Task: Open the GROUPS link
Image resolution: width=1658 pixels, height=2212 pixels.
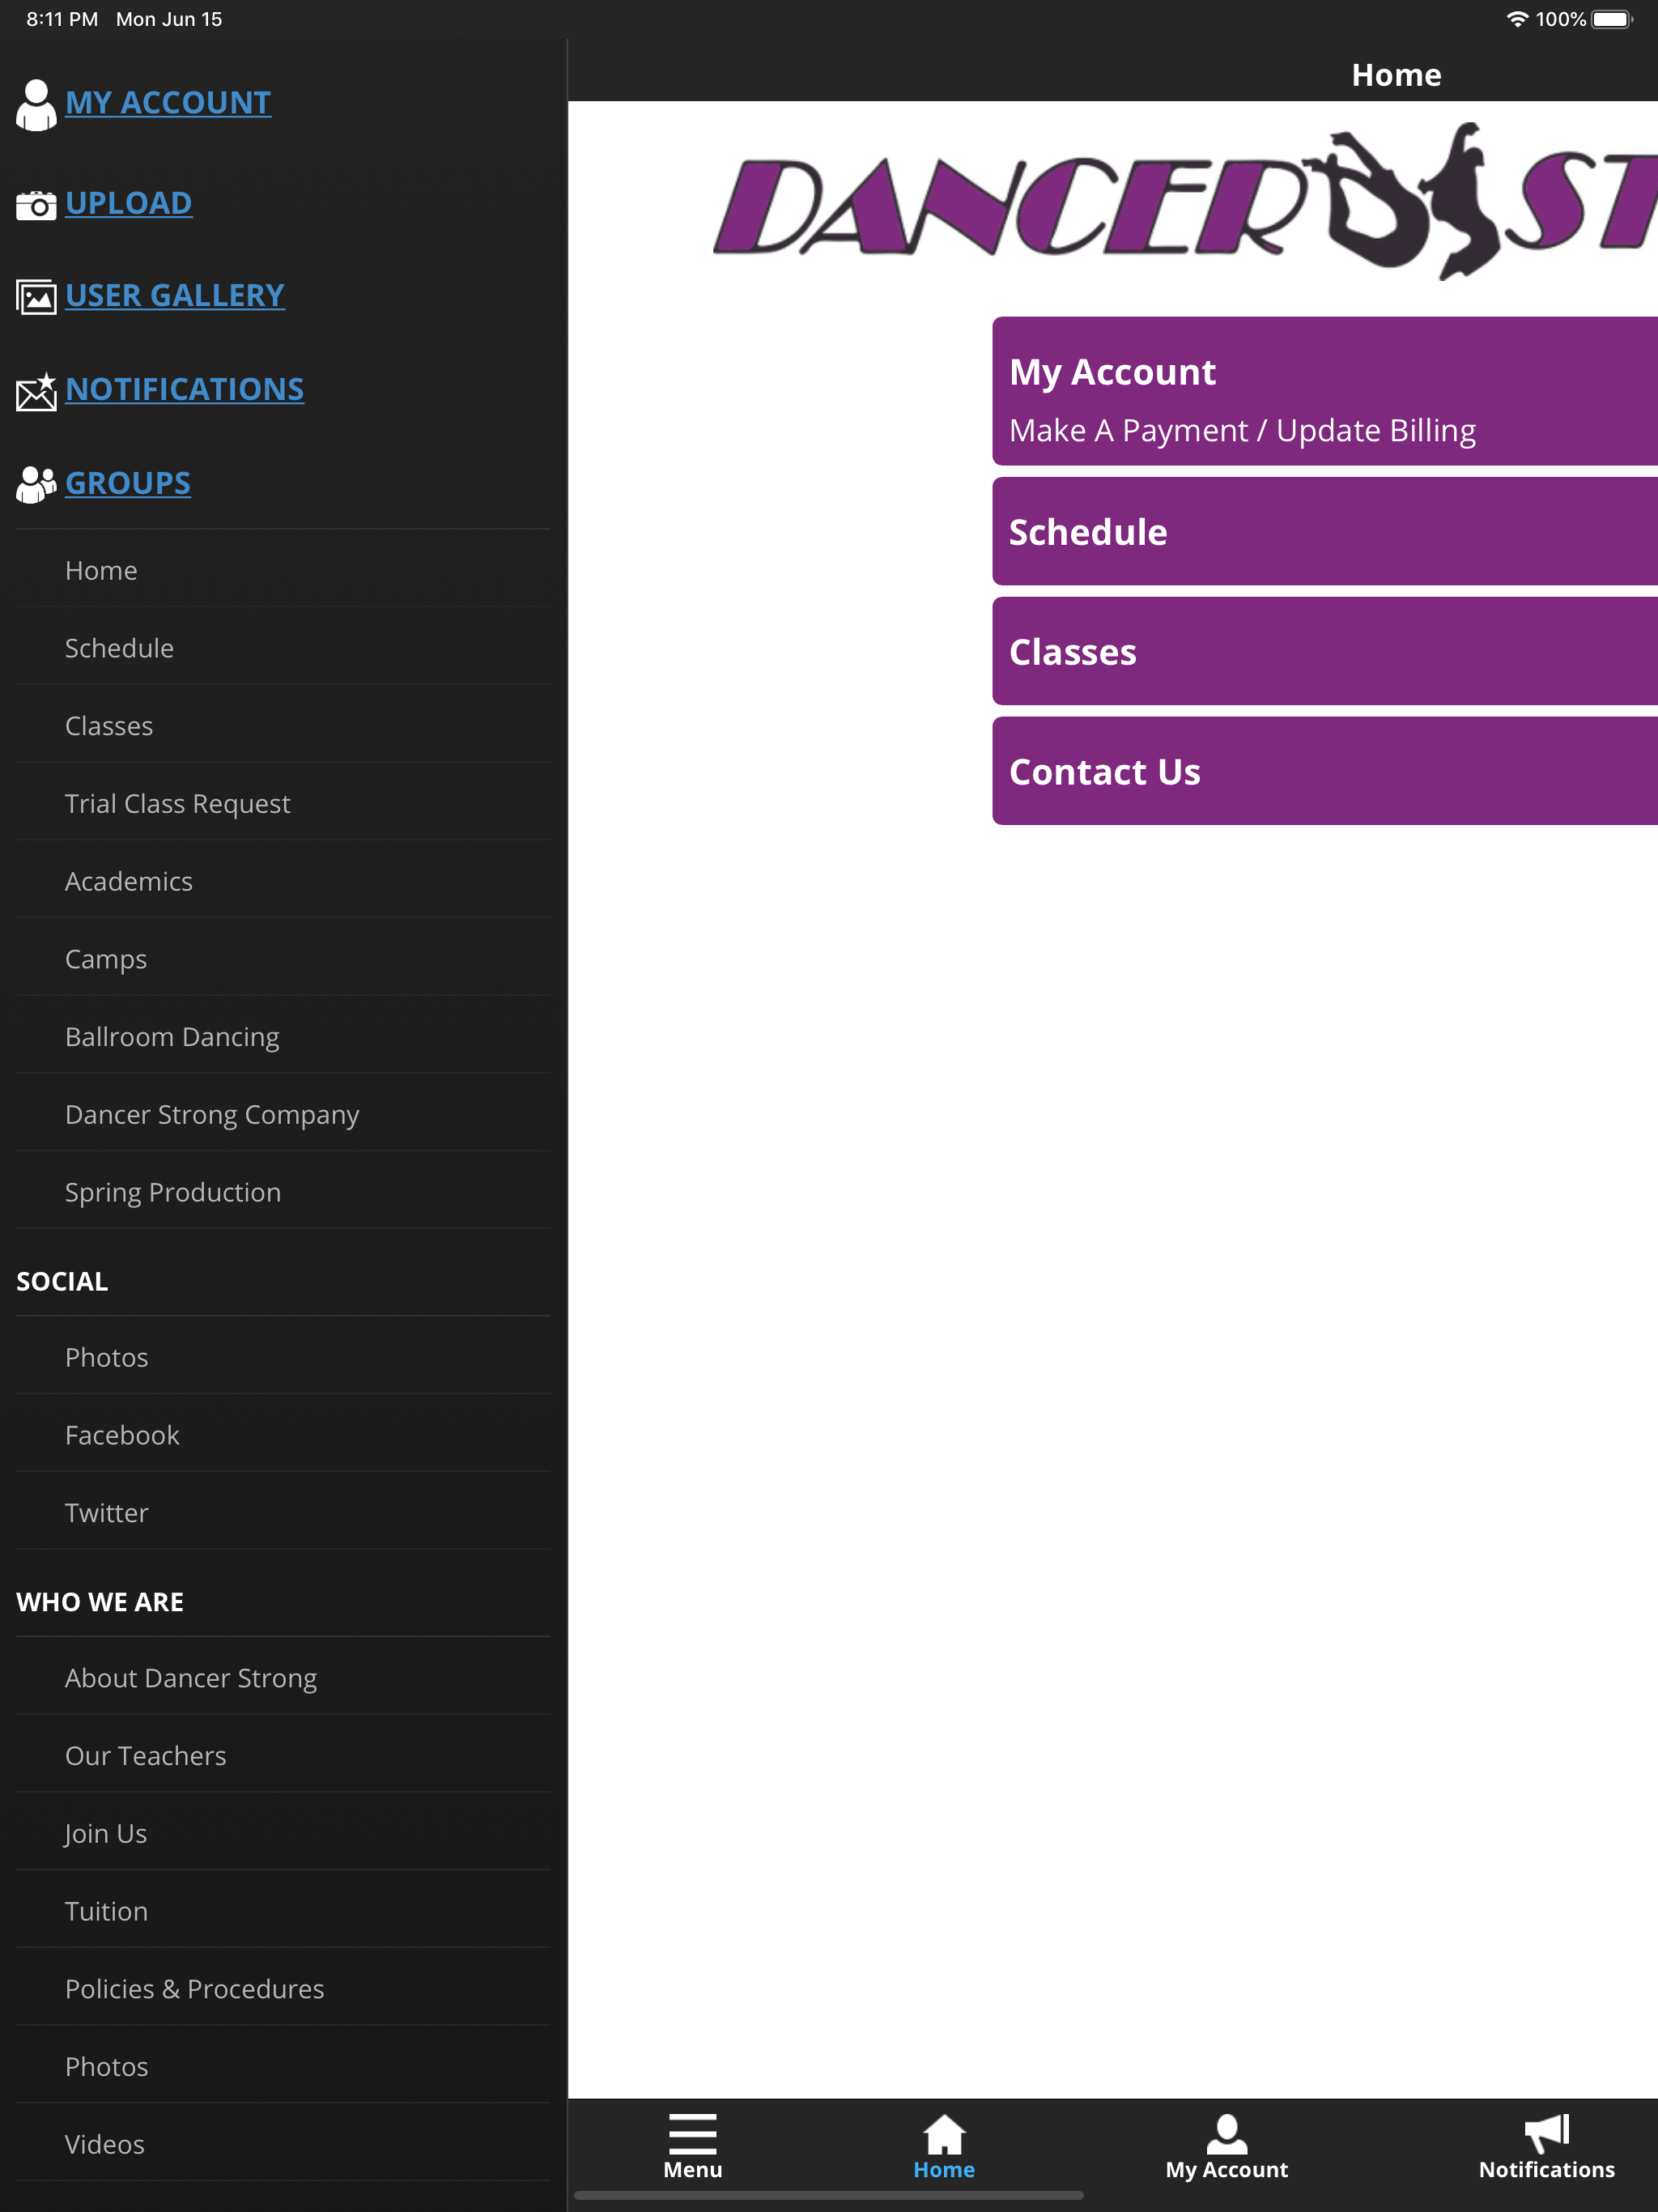Action: click(x=128, y=483)
